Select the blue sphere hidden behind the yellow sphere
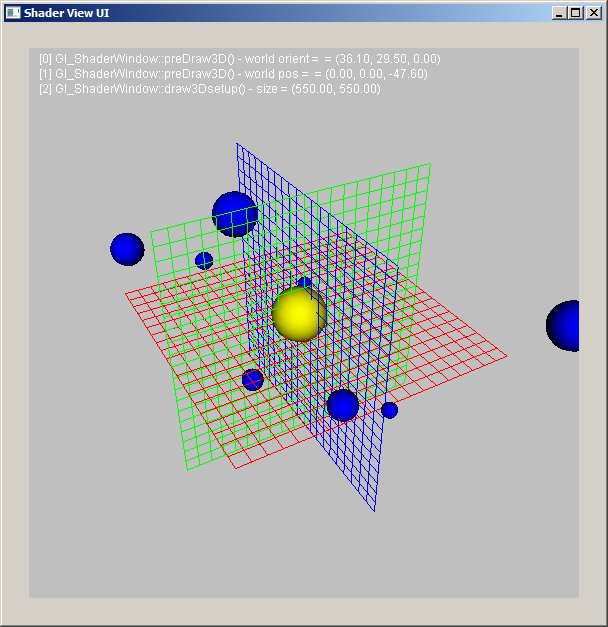Viewport: 608px width, 627px height. (x=304, y=283)
